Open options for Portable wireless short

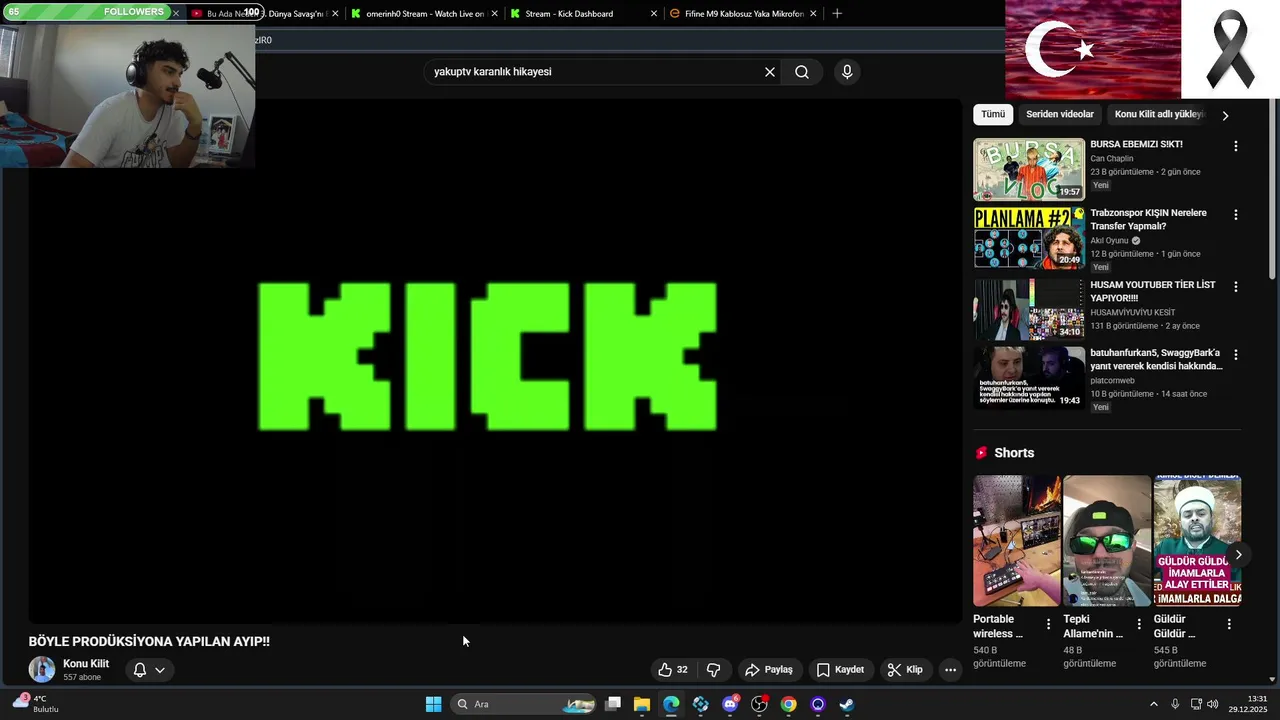1049,624
